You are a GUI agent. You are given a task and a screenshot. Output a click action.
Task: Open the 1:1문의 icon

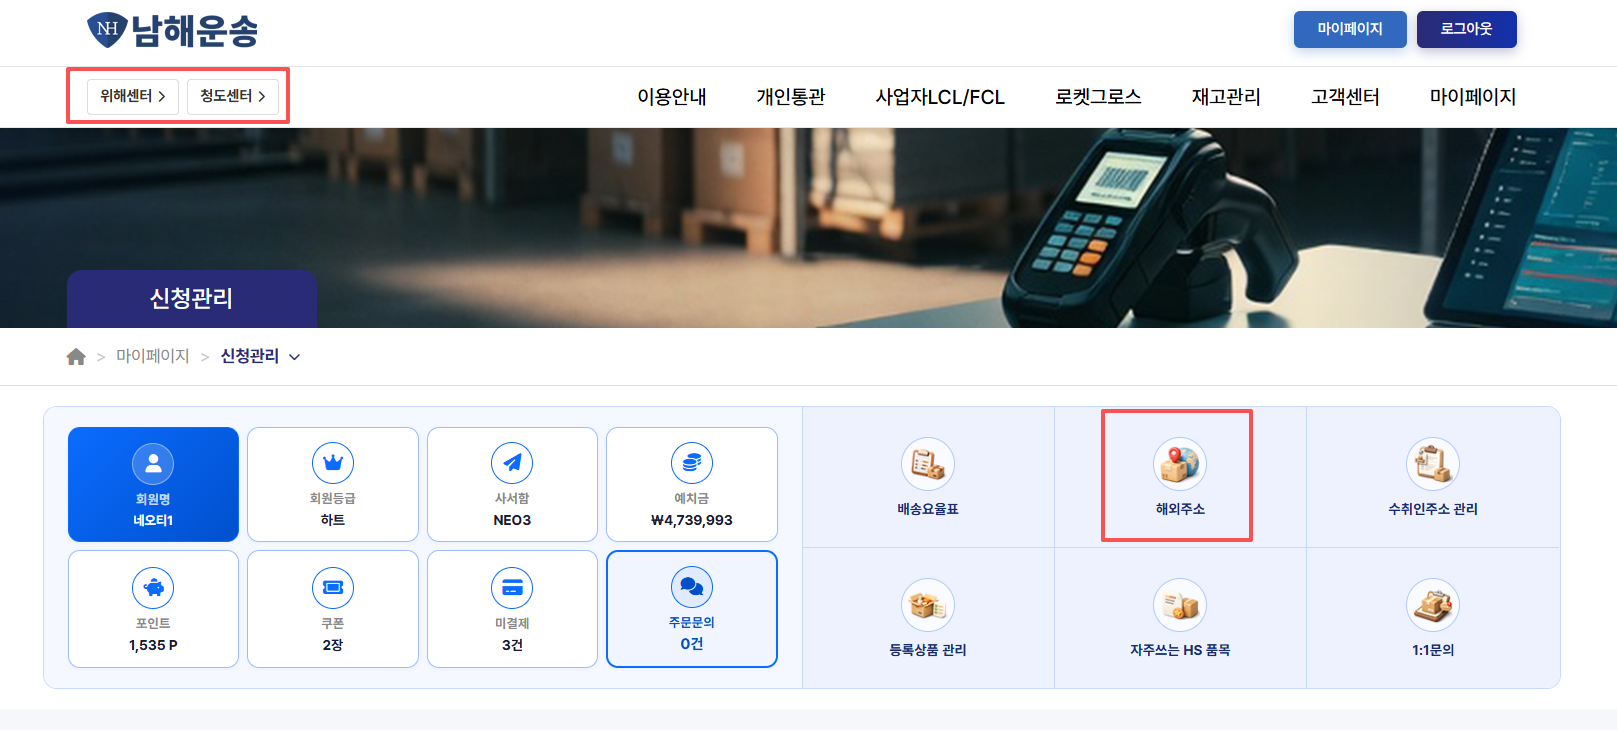tap(1433, 605)
